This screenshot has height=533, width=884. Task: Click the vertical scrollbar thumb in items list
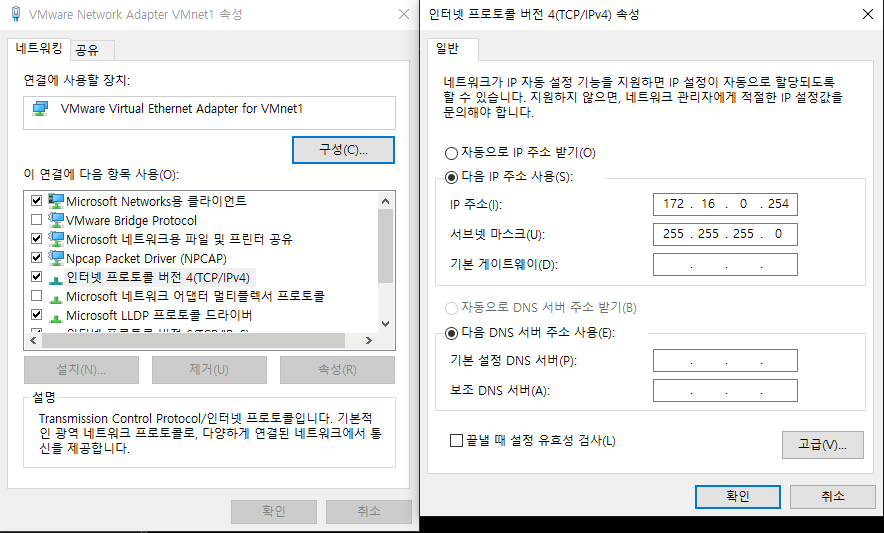(x=386, y=246)
